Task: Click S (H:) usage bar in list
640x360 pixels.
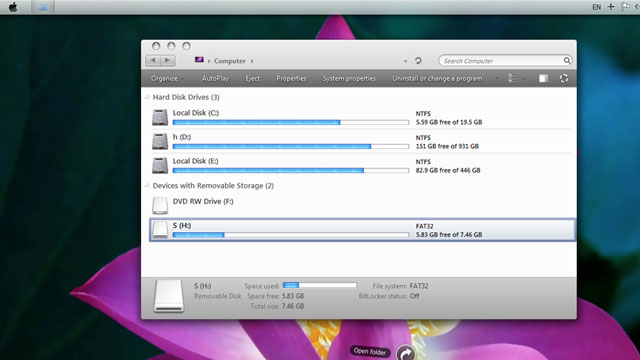Action: (291, 235)
